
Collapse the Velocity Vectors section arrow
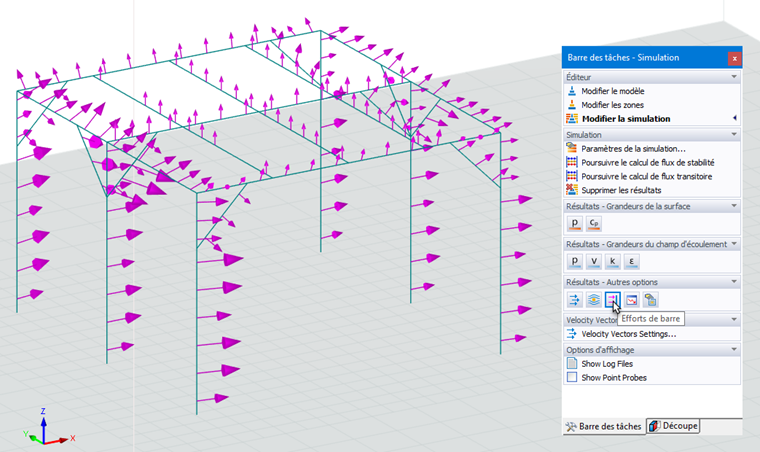tap(734, 319)
